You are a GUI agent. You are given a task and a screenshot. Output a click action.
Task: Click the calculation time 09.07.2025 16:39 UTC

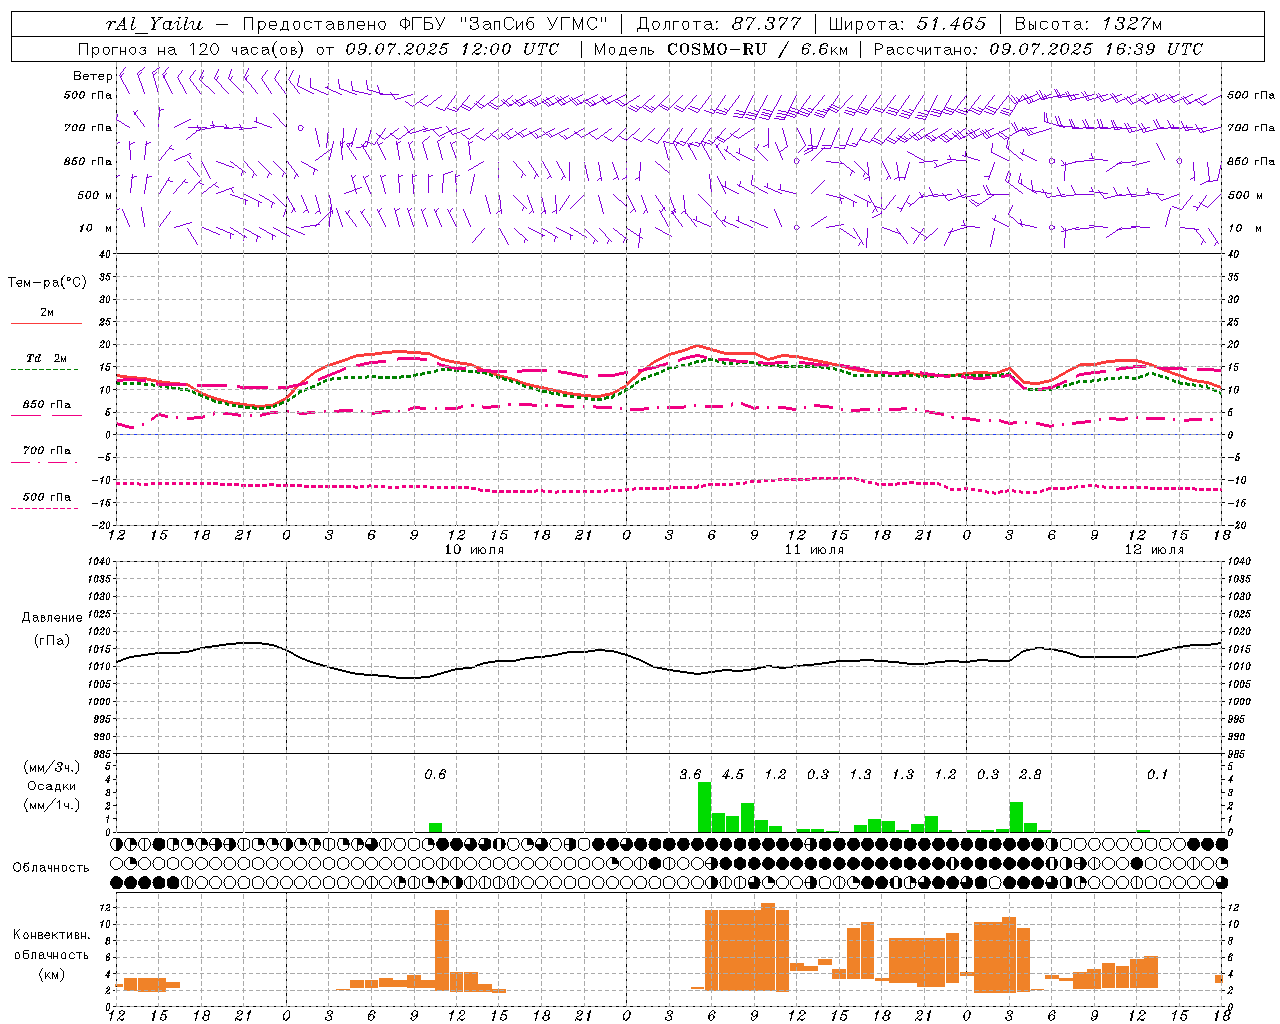coord(1096,49)
